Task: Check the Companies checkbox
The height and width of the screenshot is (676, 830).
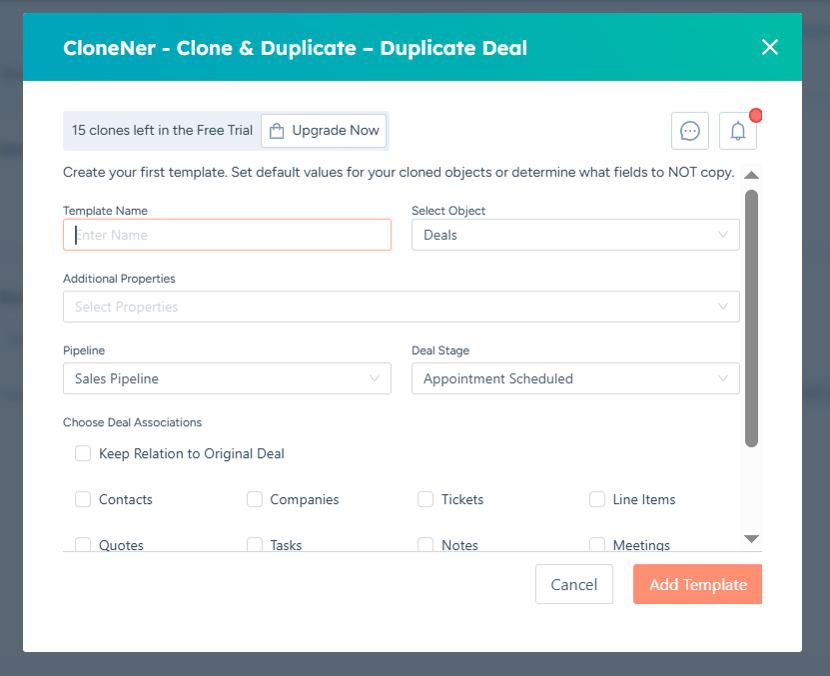Action: coord(255,499)
